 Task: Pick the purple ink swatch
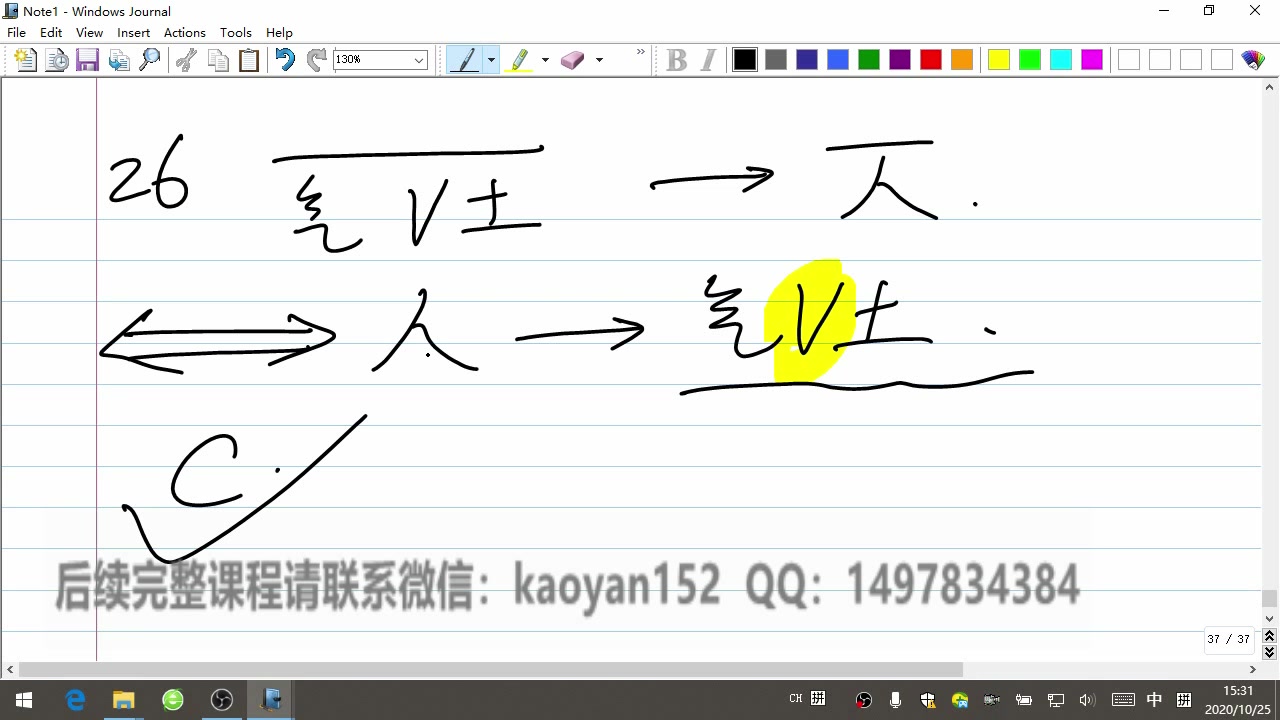point(900,60)
